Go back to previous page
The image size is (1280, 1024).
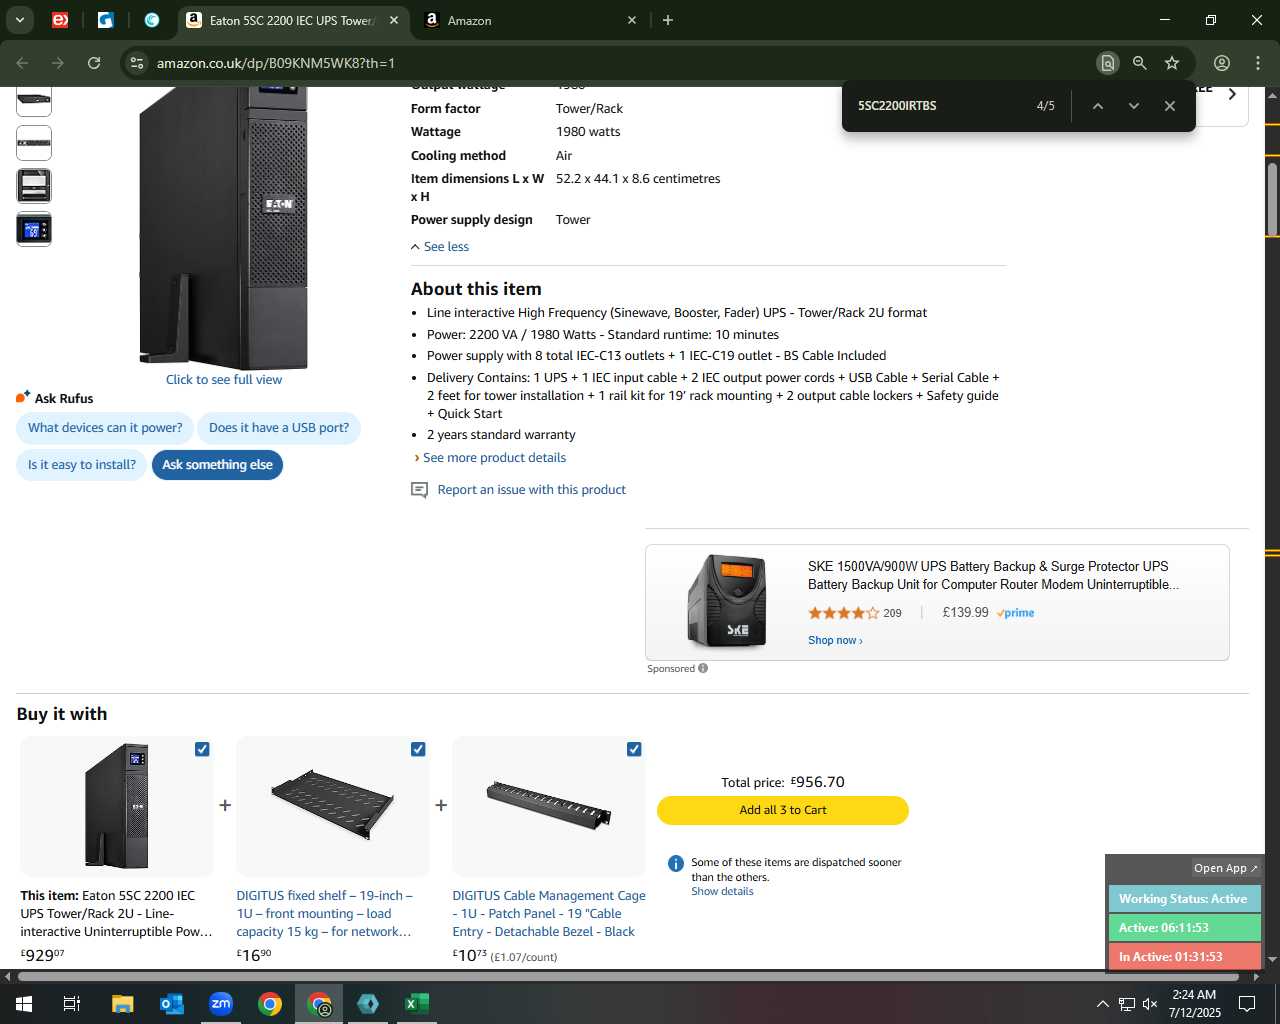(22, 63)
